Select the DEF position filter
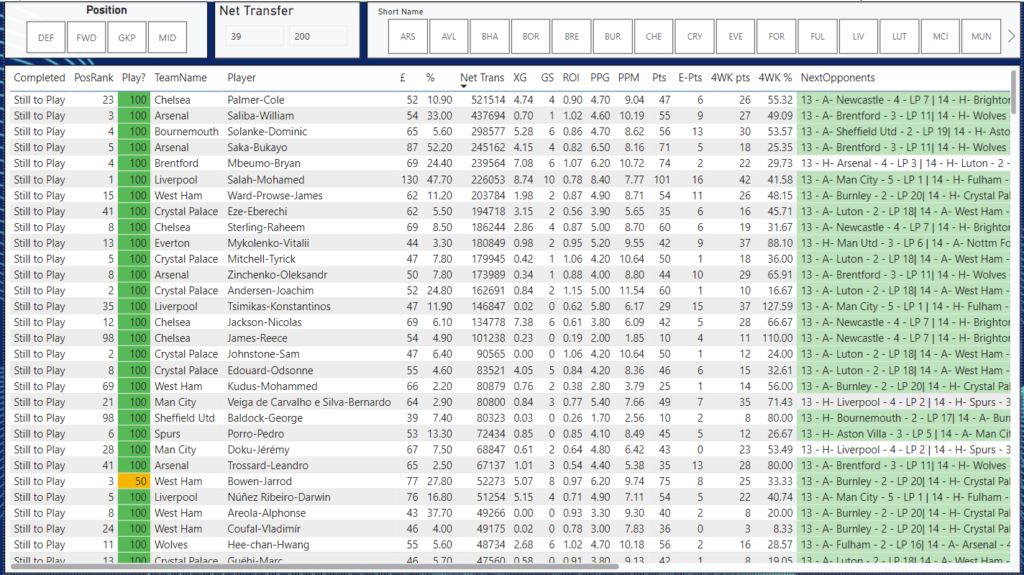The height and width of the screenshot is (575, 1024). pyautogui.click(x=46, y=37)
